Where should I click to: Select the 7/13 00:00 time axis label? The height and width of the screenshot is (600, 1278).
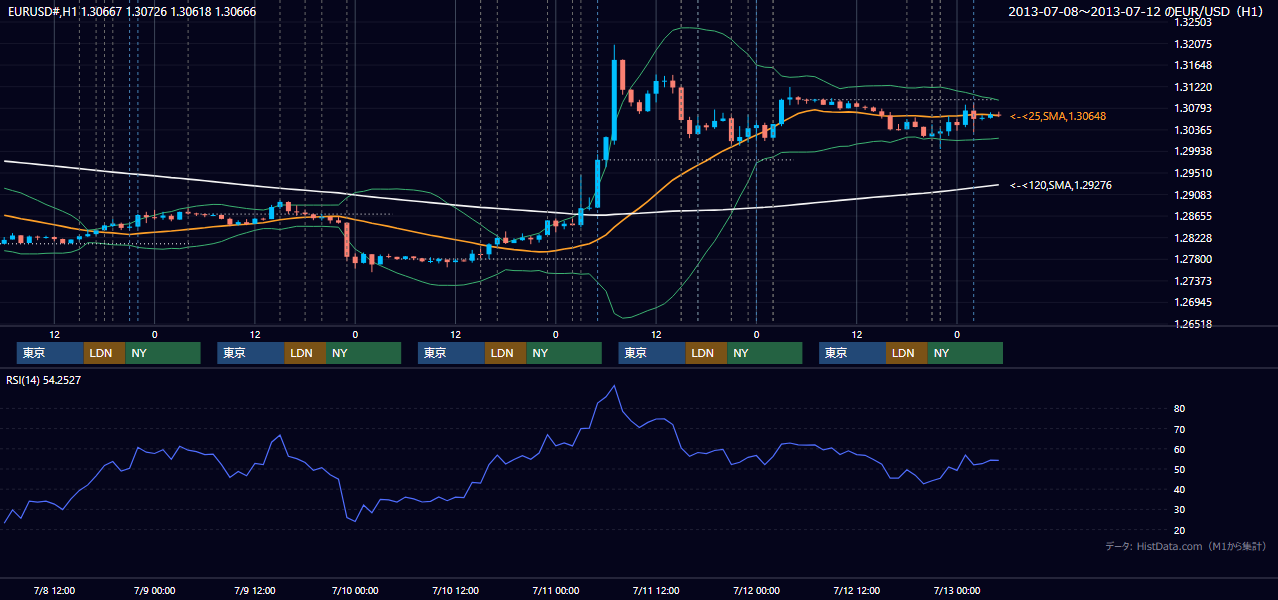tap(956, 590)
